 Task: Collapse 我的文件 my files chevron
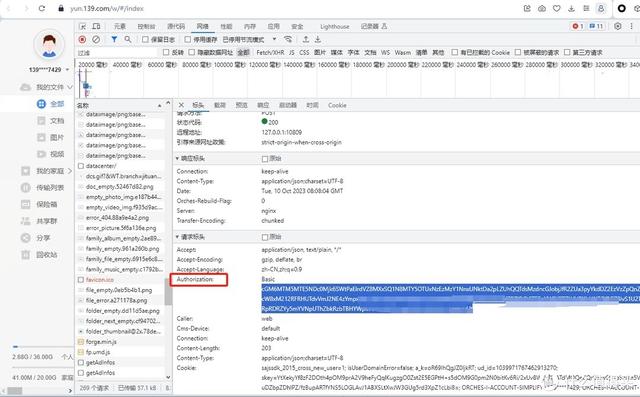click(70, 87)
